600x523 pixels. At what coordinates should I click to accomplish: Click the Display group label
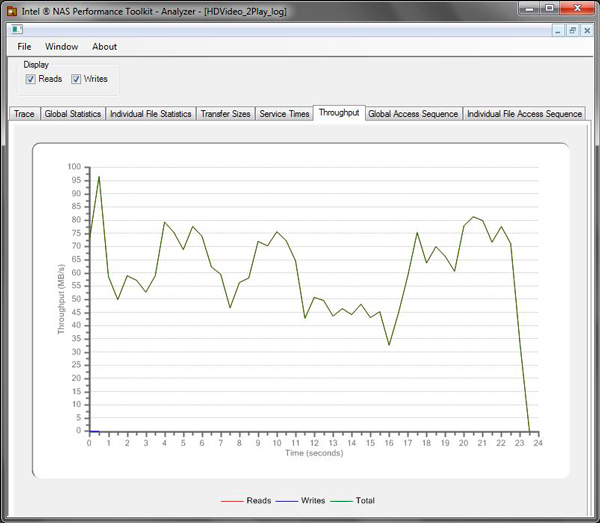(36, 65)
